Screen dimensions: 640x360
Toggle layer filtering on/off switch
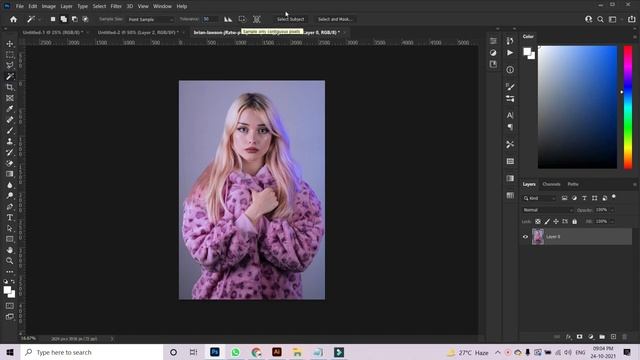coord(613,197)
